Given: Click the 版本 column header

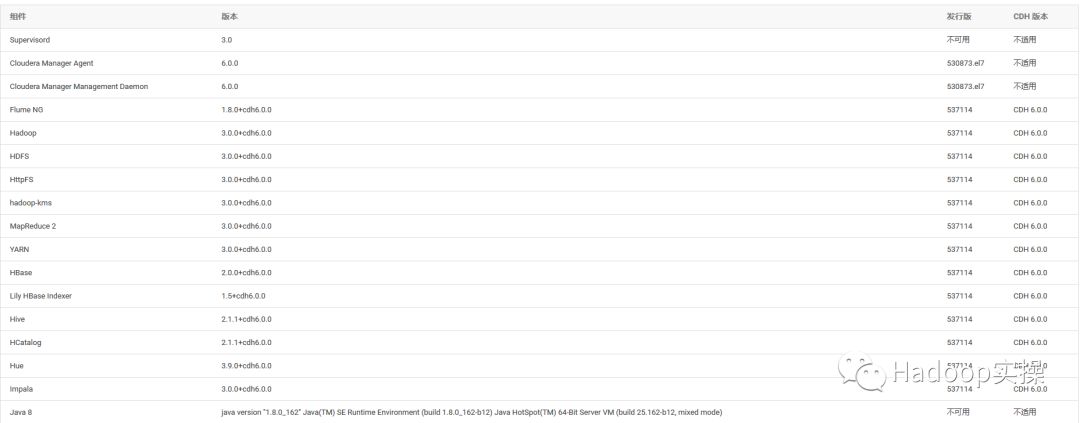Looking at the screenshot, I should coord(229,17).
